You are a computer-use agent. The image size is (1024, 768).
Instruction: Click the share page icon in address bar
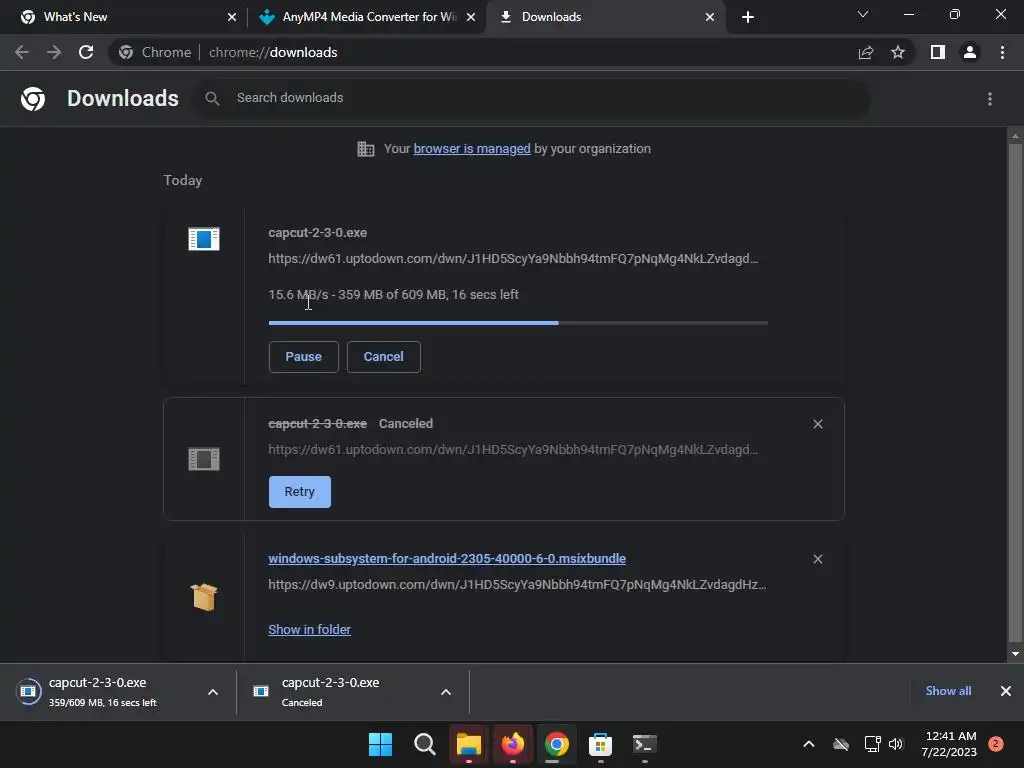(x=866, y=52)
